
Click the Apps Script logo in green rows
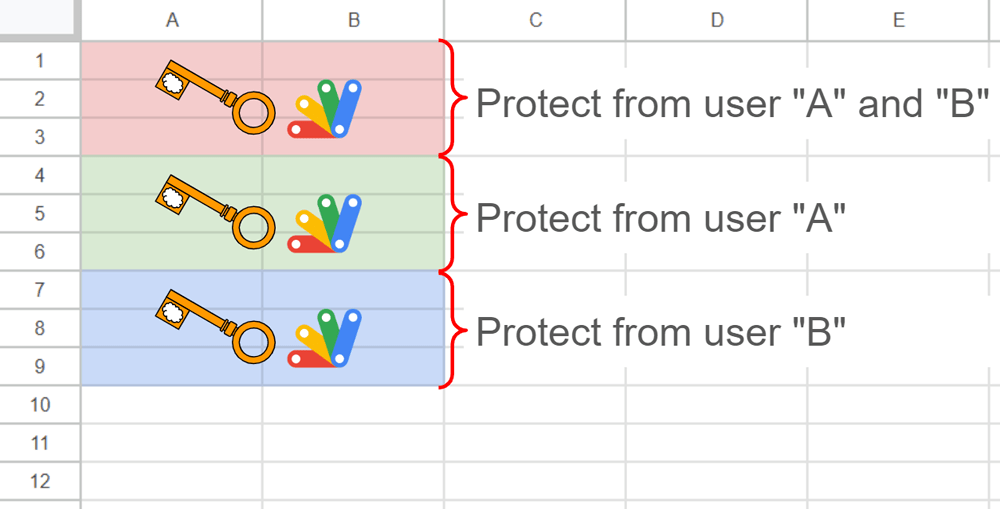coord(325,223)
